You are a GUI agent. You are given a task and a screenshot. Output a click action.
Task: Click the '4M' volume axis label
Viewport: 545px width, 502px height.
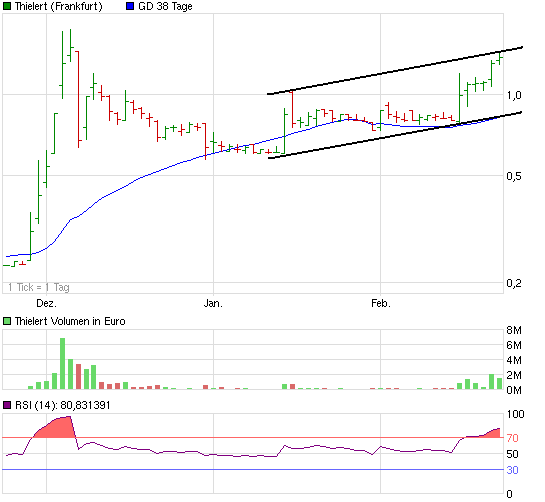tap(514, 360)
